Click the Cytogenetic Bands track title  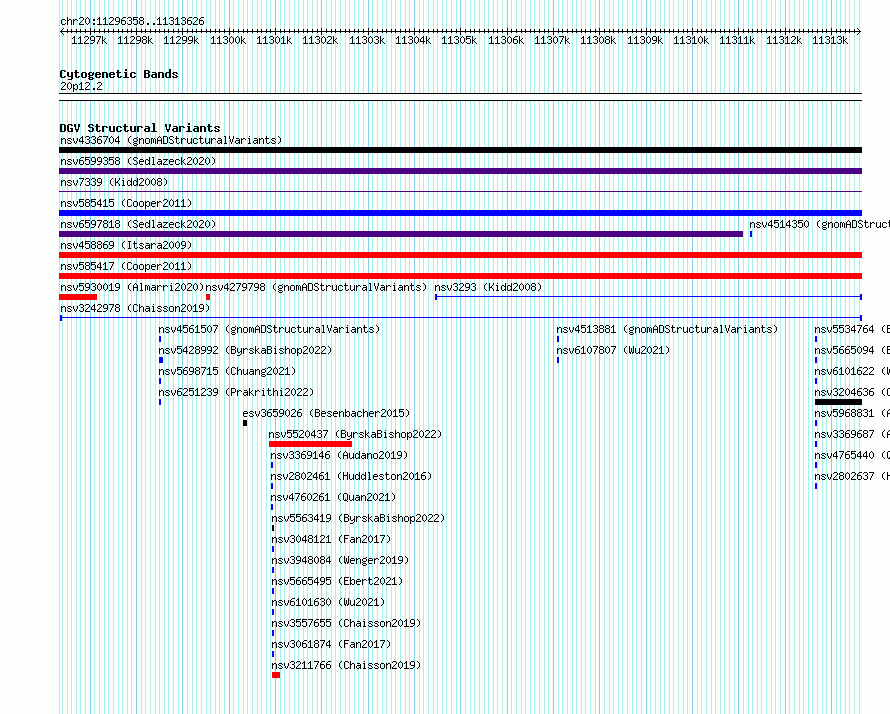(119, 74)
